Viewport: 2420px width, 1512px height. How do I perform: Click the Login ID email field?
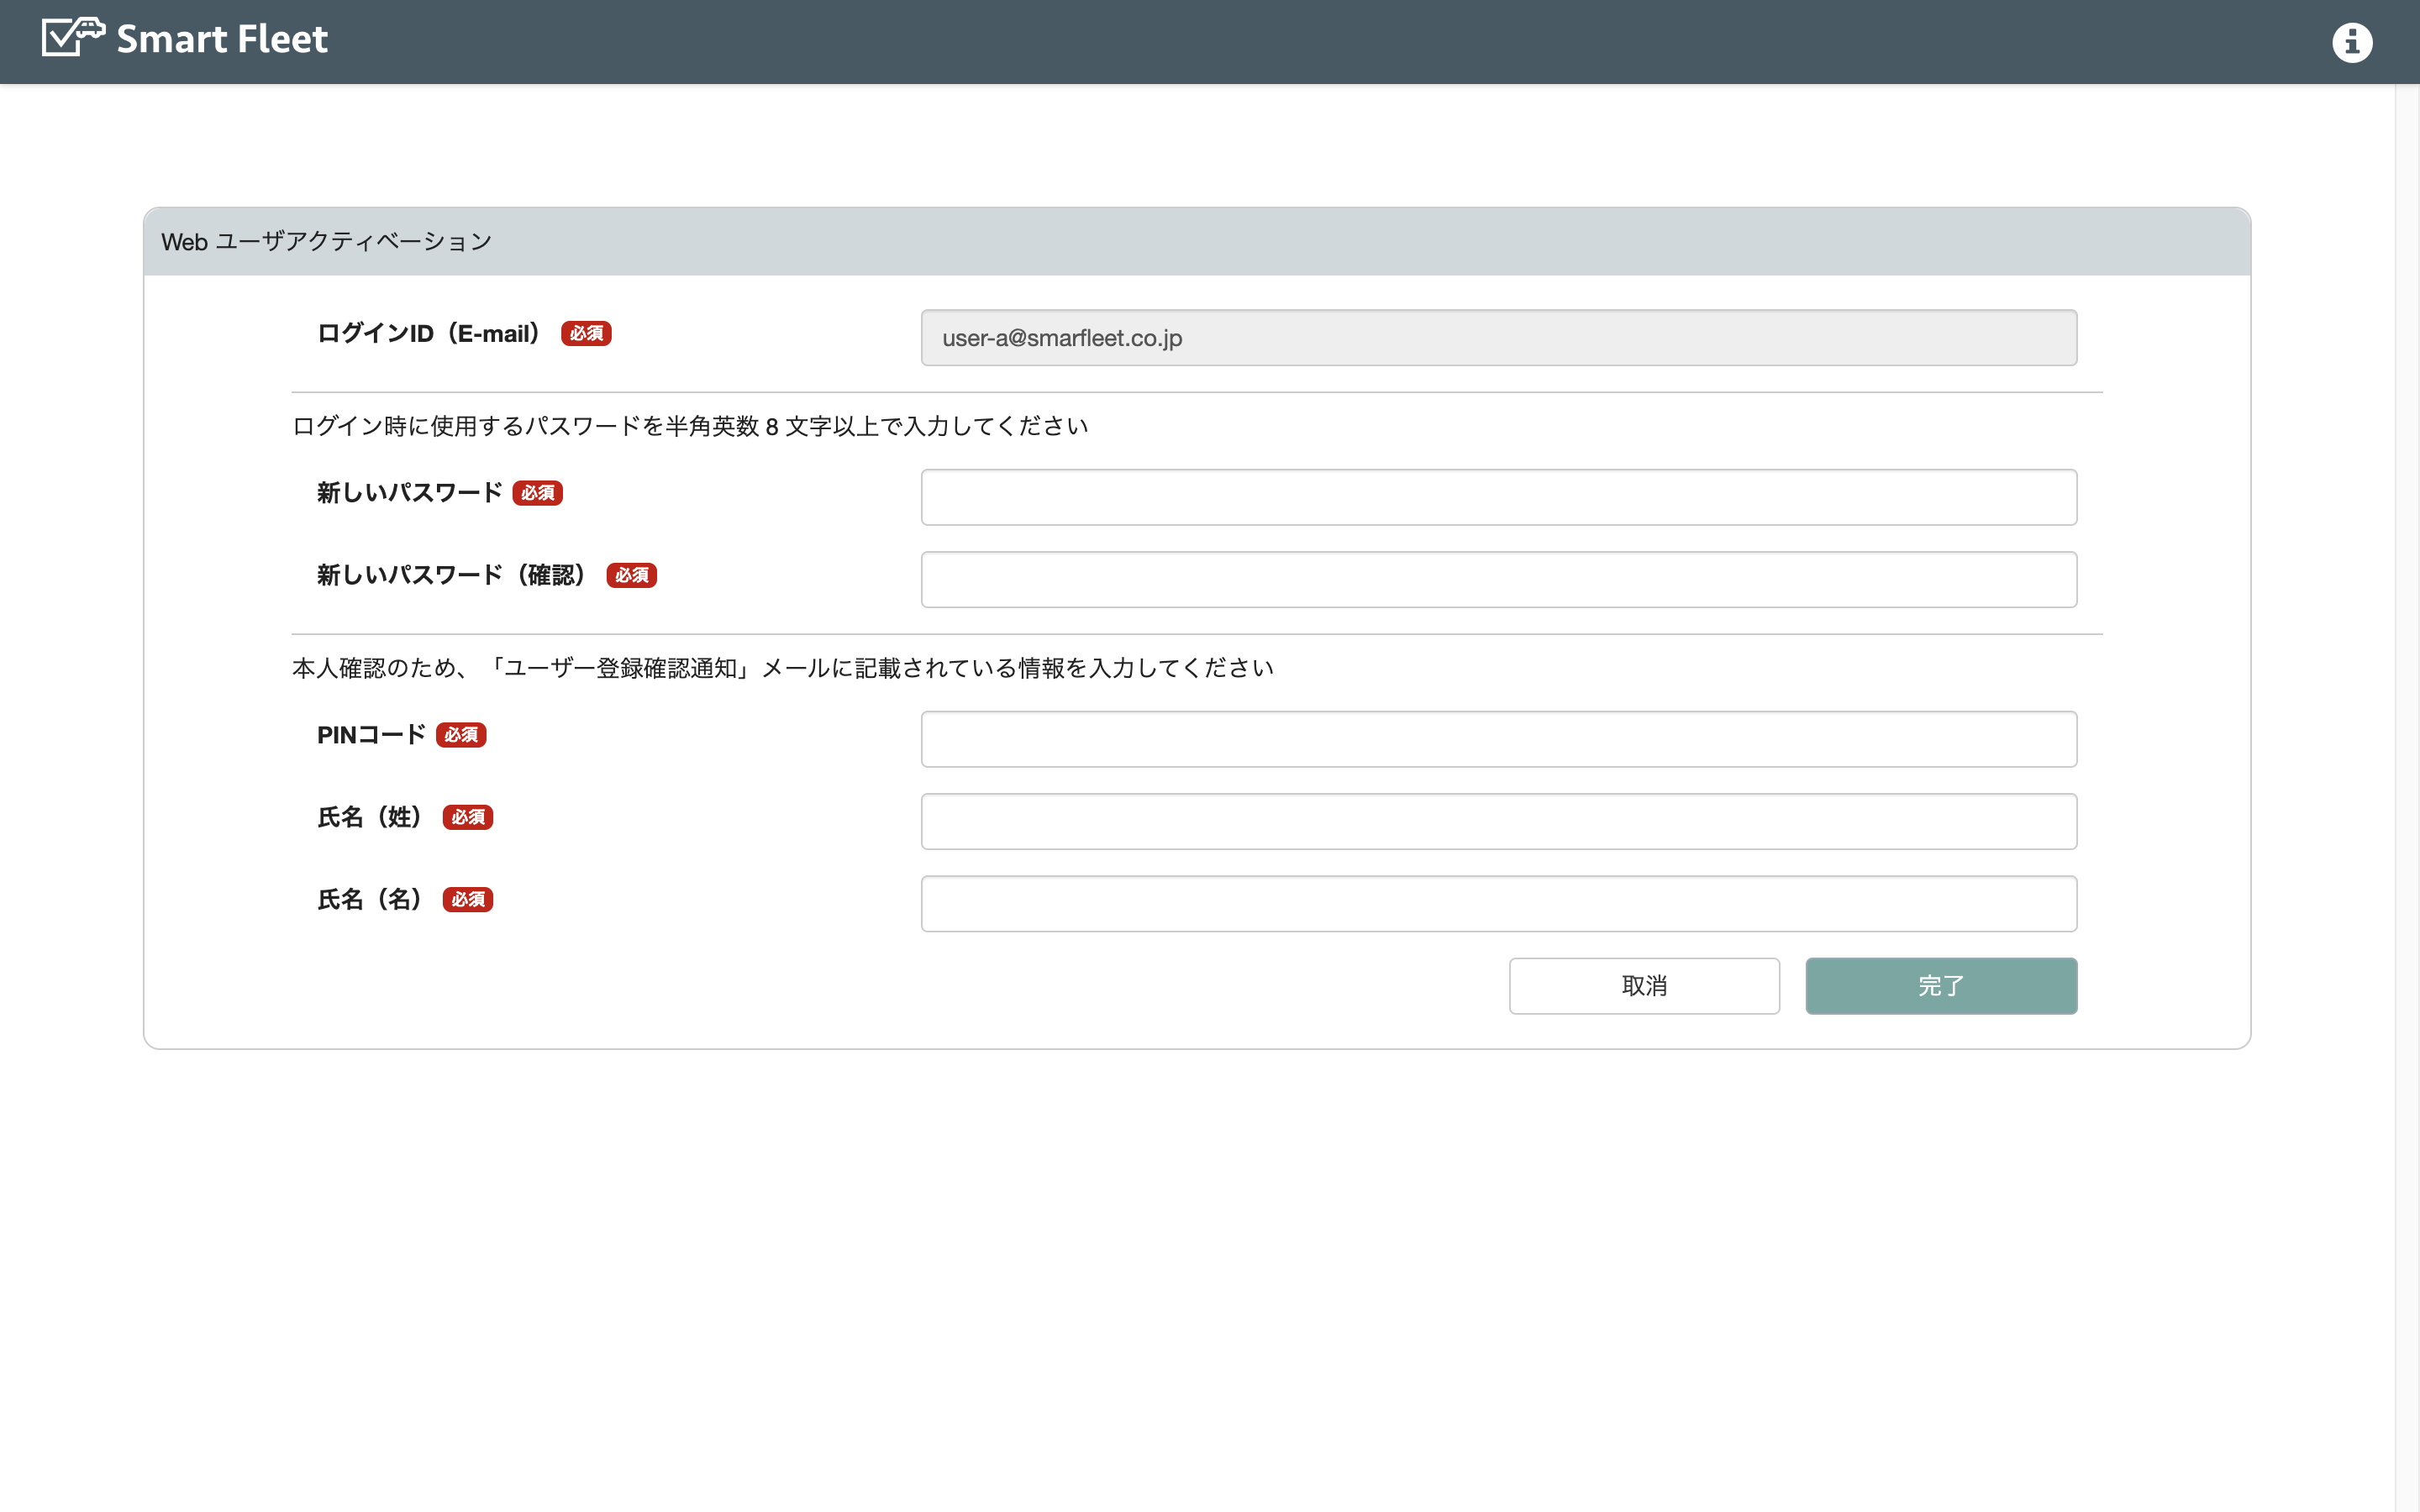tap(1498, 338)
